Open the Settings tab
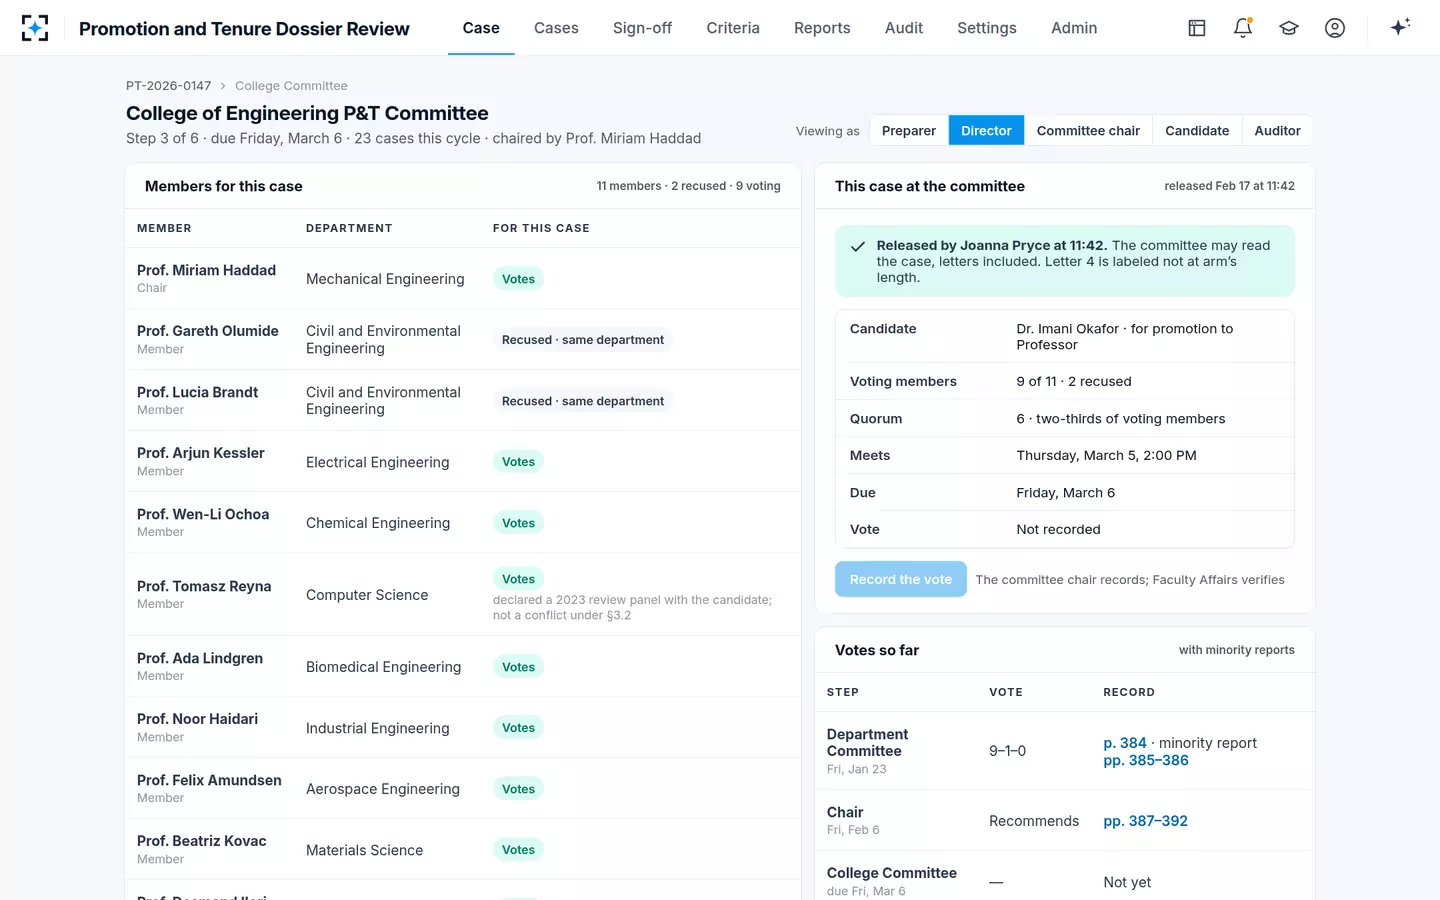 coord(987,28)
